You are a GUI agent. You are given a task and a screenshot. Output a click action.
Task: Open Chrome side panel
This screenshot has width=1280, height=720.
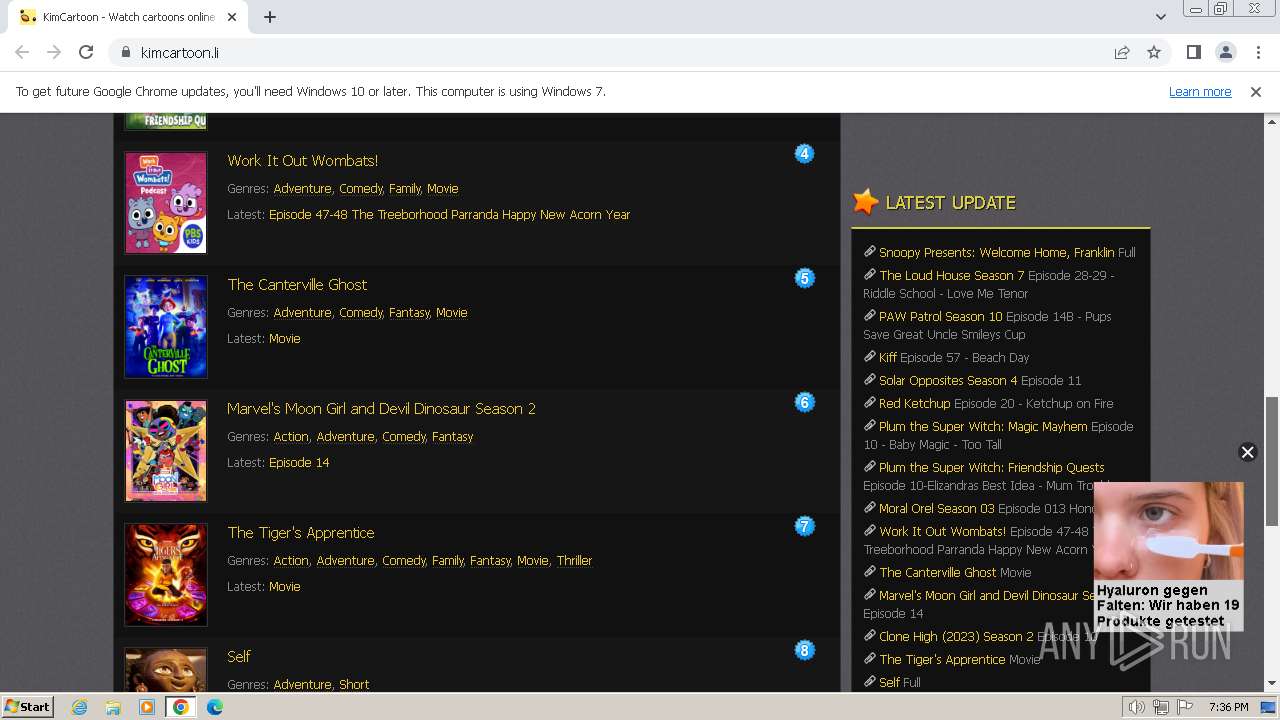[1193, 52]
